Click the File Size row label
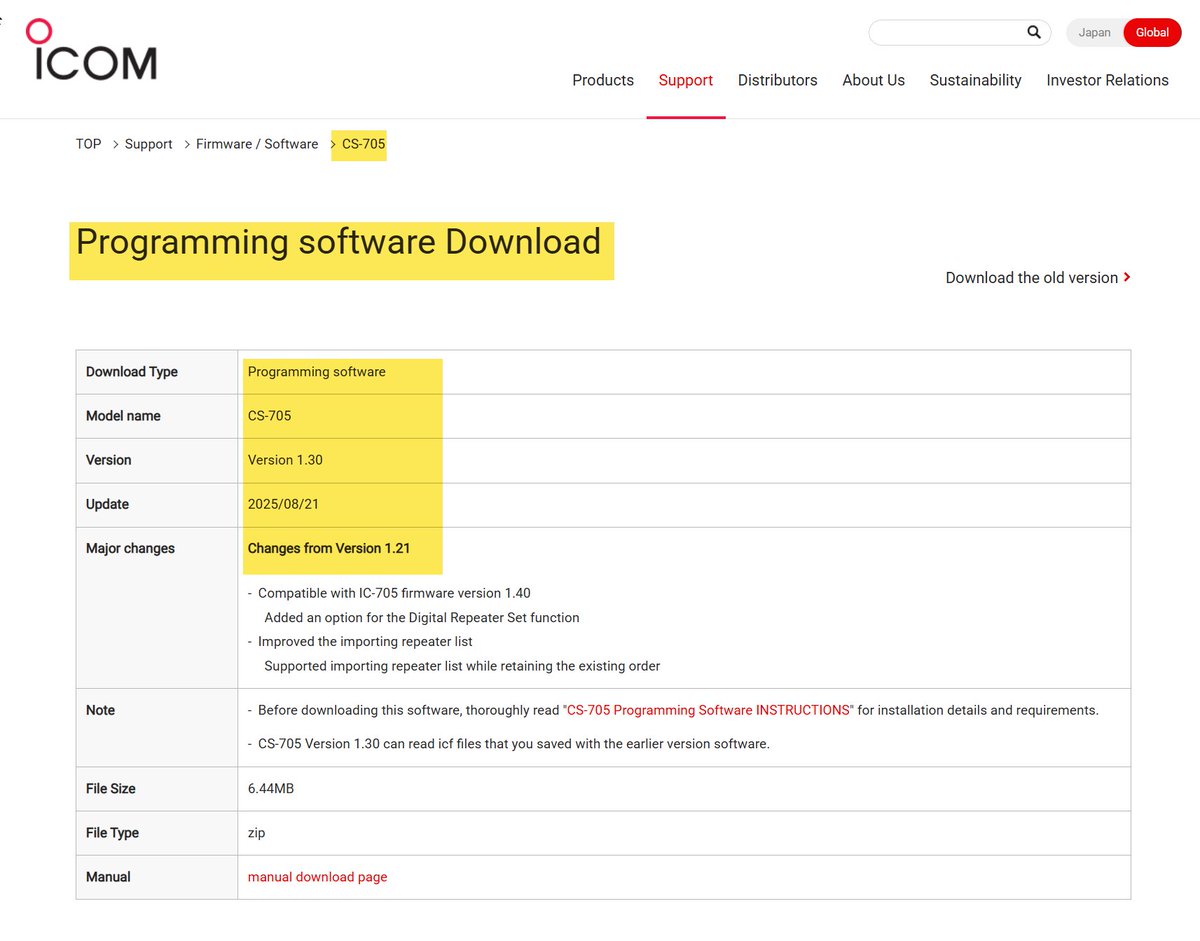This screenshot has height=941, width=1200. [111, 789]
